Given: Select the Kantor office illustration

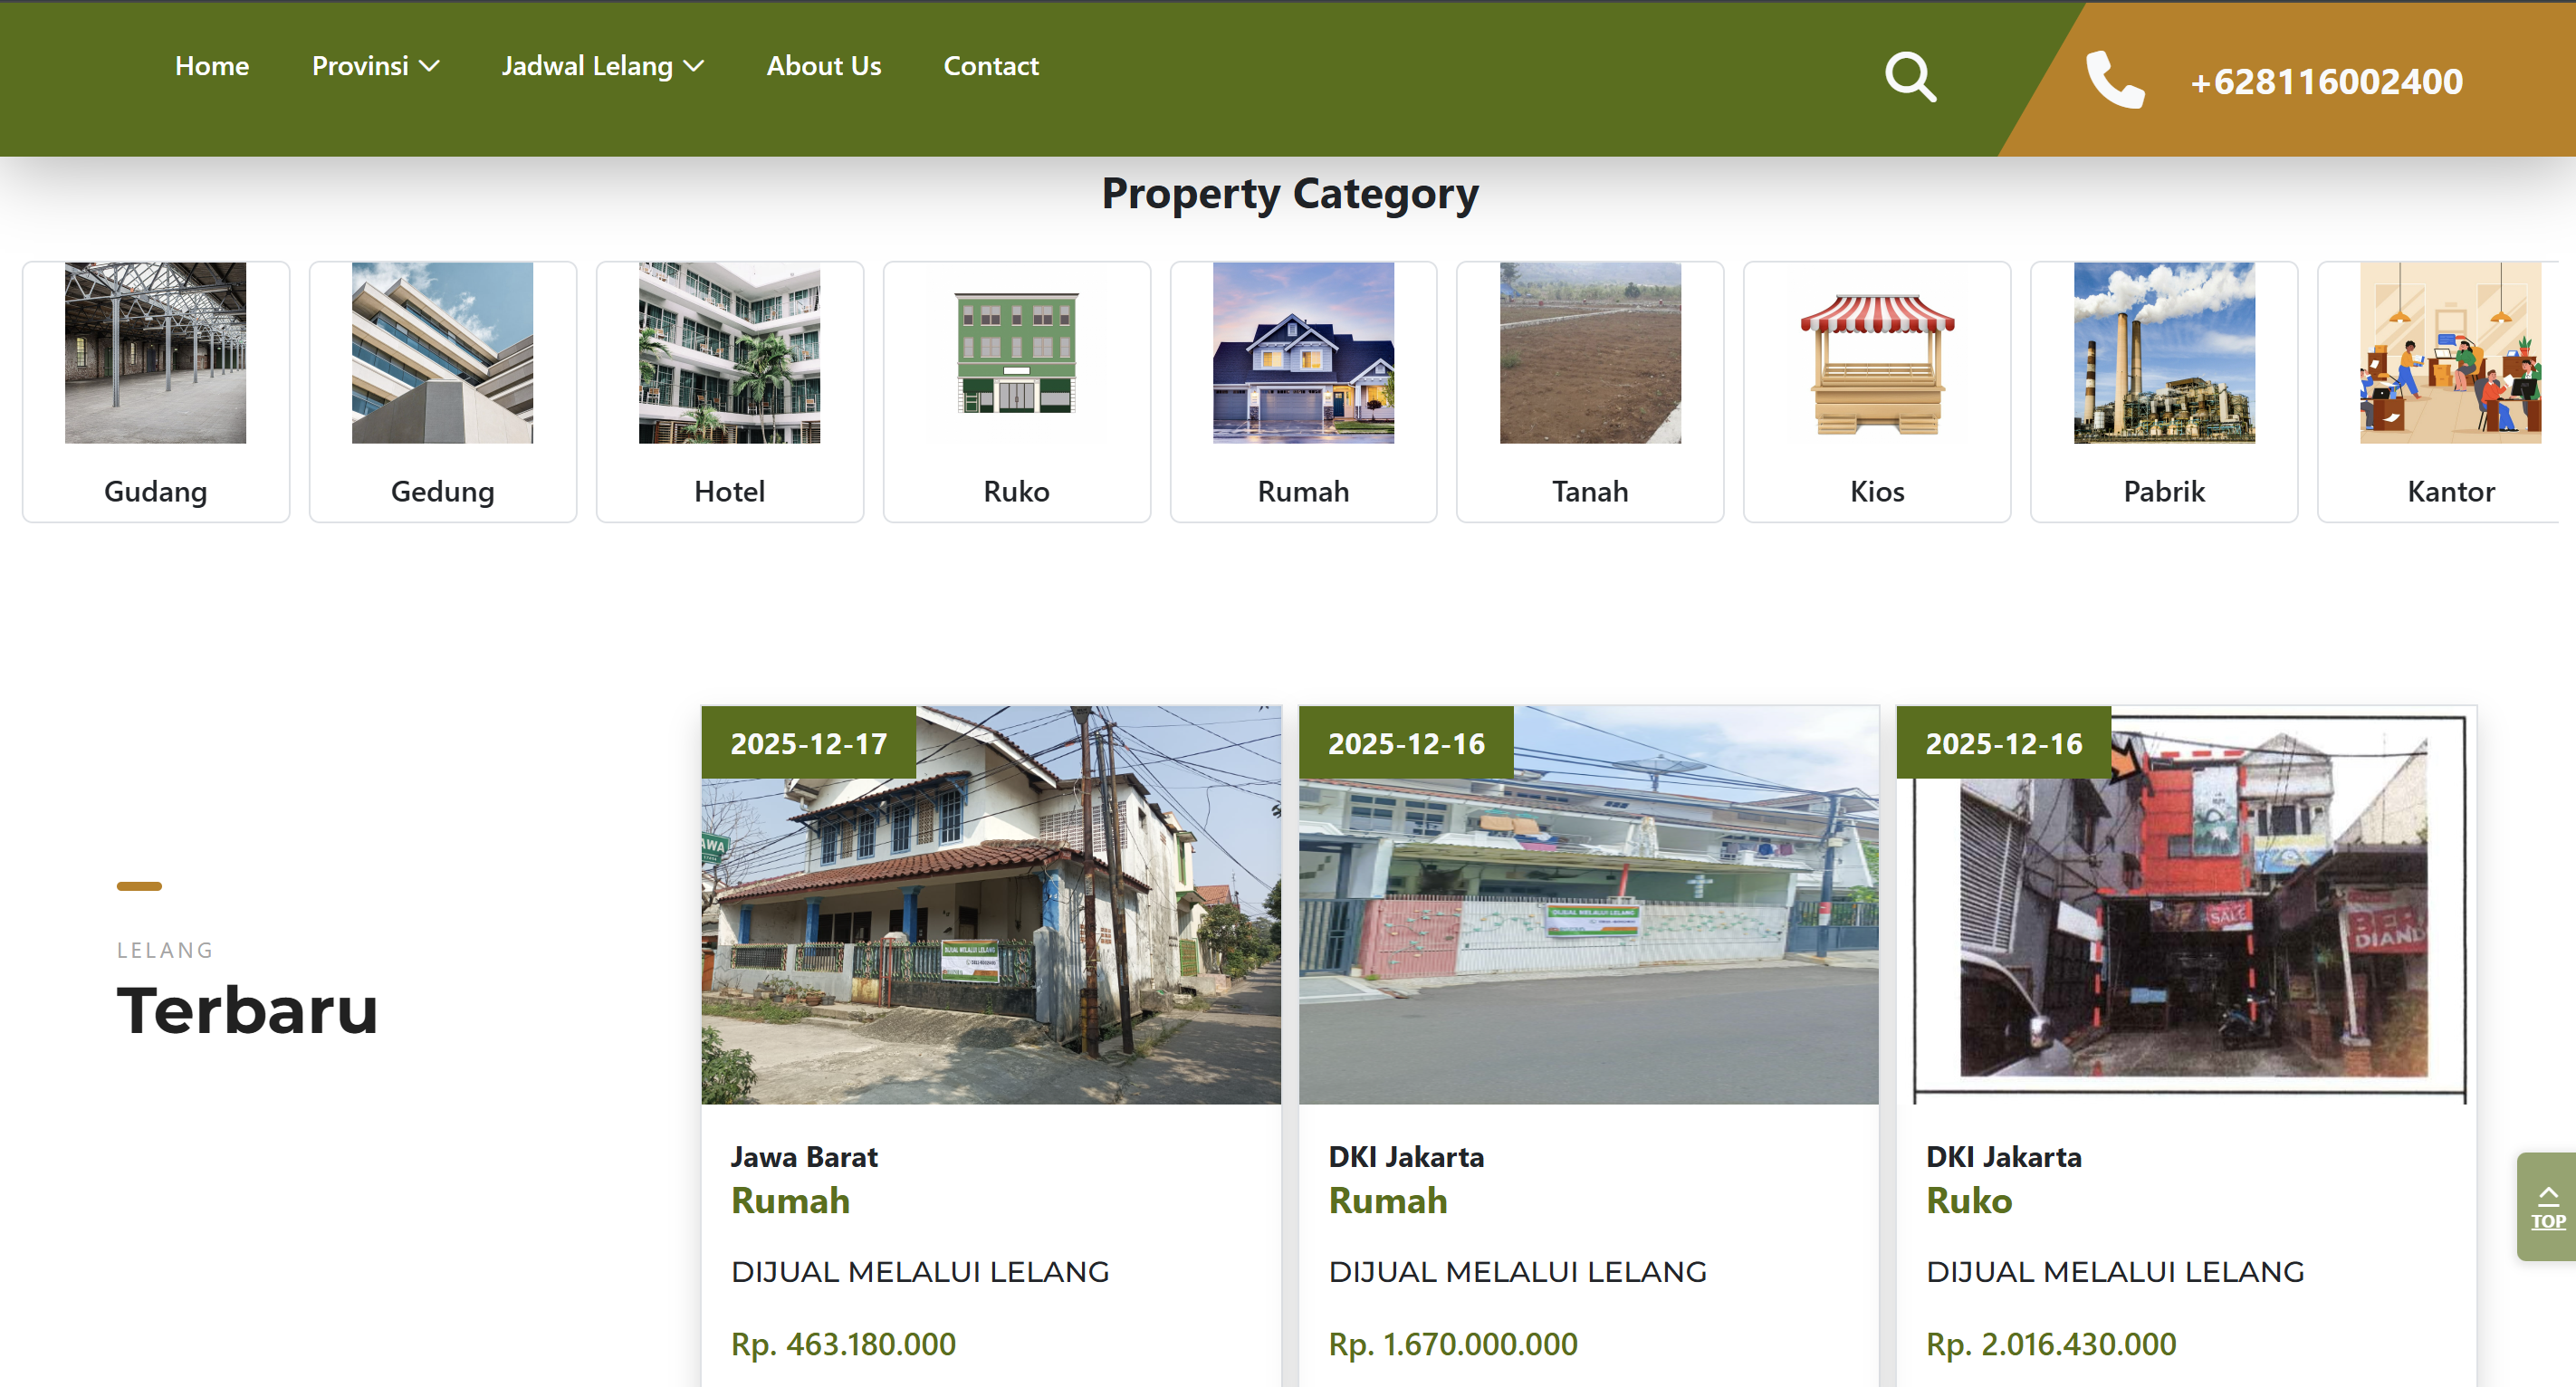Looking at the screenshot, I should 2449,353.
